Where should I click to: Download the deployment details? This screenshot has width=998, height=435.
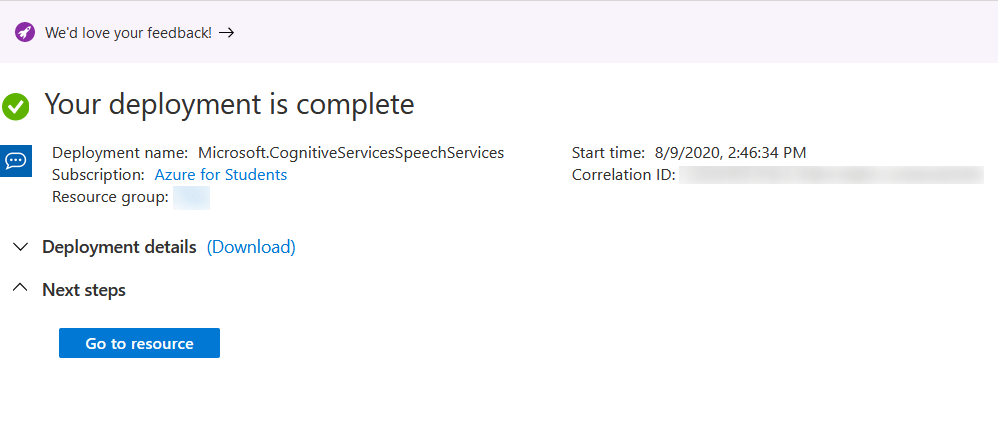coord(251,247)
